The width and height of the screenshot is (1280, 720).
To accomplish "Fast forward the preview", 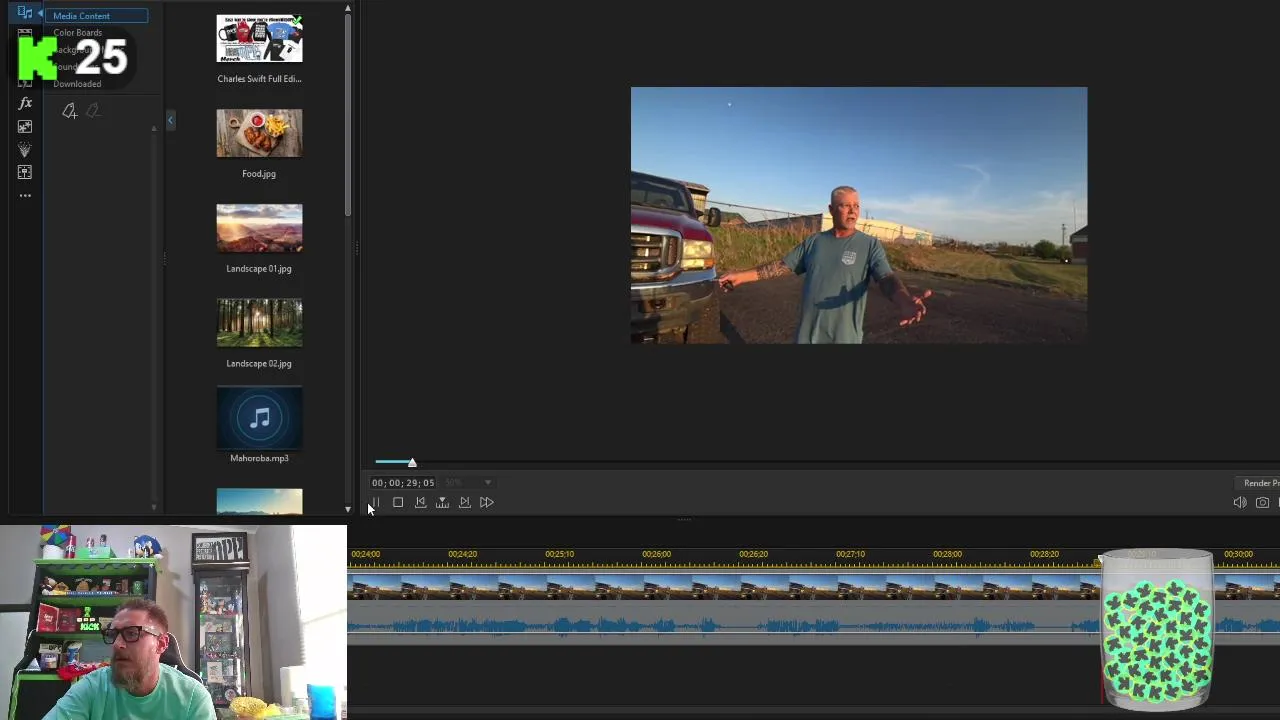I will (486, 502).
